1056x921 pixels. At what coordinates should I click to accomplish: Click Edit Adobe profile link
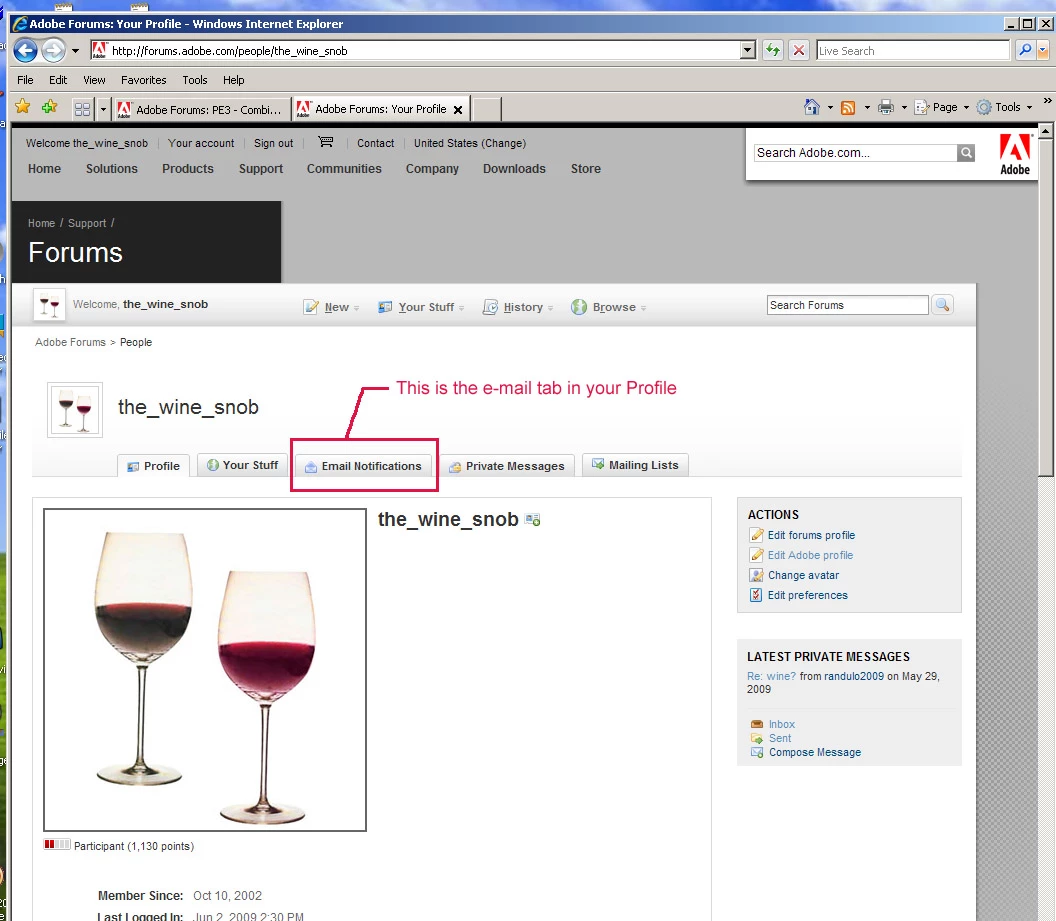pos(810,555)
